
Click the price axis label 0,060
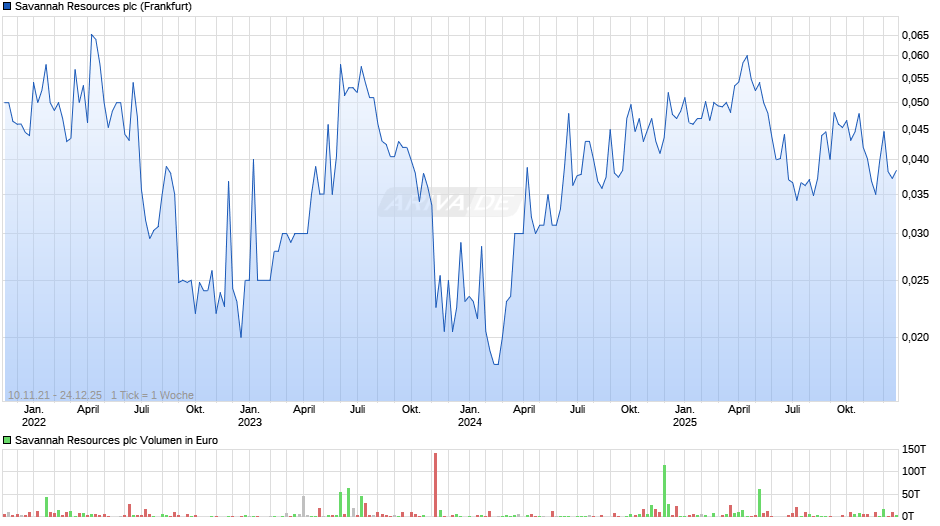[x=915, y=55]
